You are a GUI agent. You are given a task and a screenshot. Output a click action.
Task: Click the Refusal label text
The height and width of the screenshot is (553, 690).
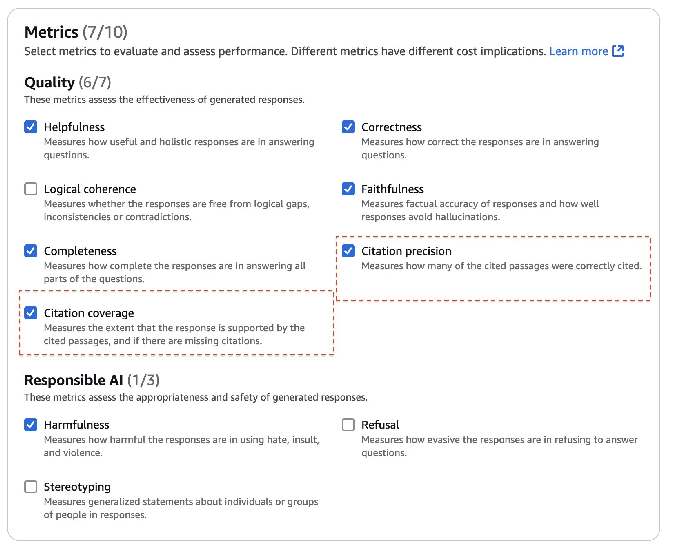click(x=380, y=425)
